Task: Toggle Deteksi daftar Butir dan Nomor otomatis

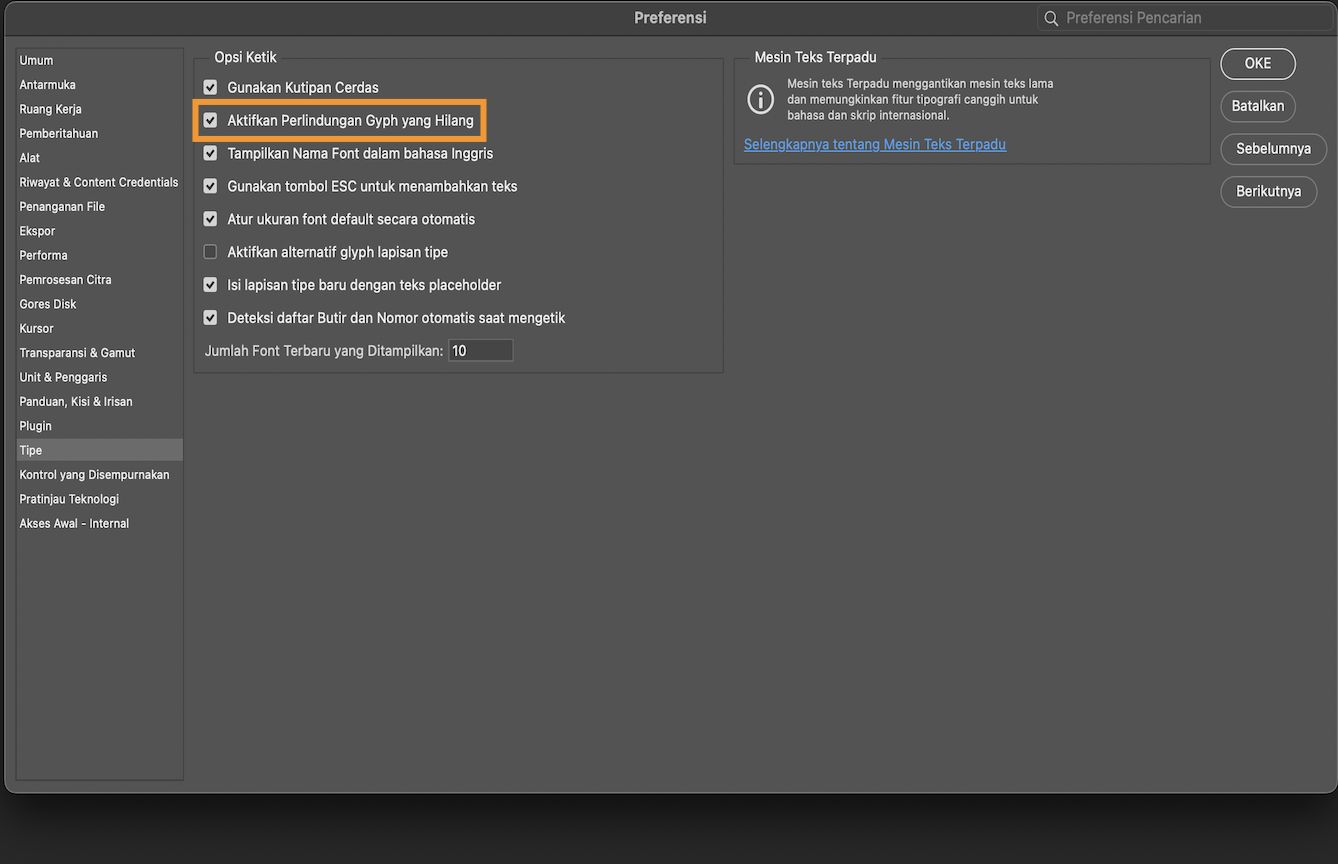Action: tap(210, 318)
